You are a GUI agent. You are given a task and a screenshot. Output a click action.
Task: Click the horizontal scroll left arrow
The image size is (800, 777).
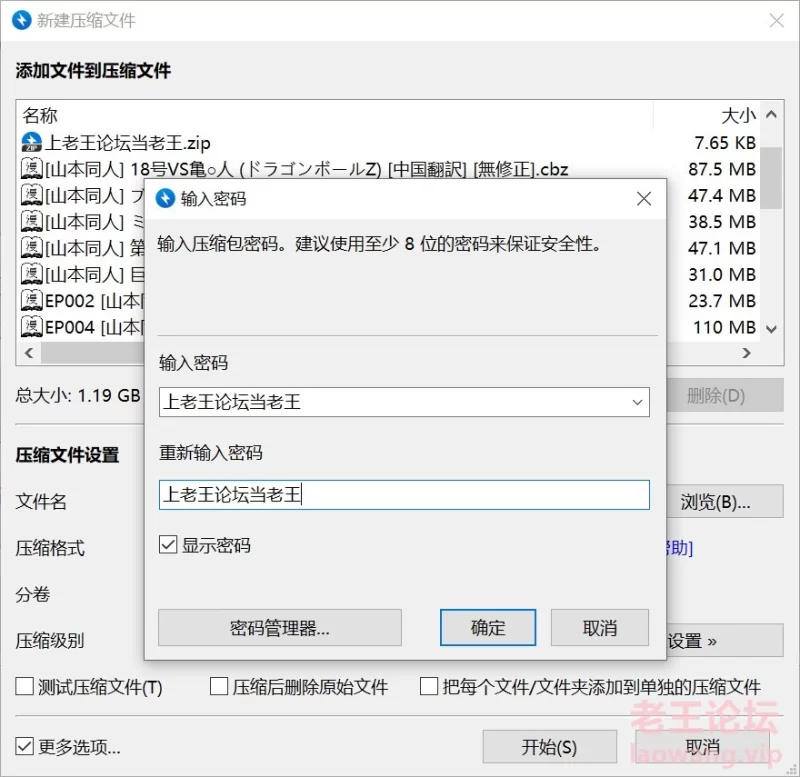29,353
